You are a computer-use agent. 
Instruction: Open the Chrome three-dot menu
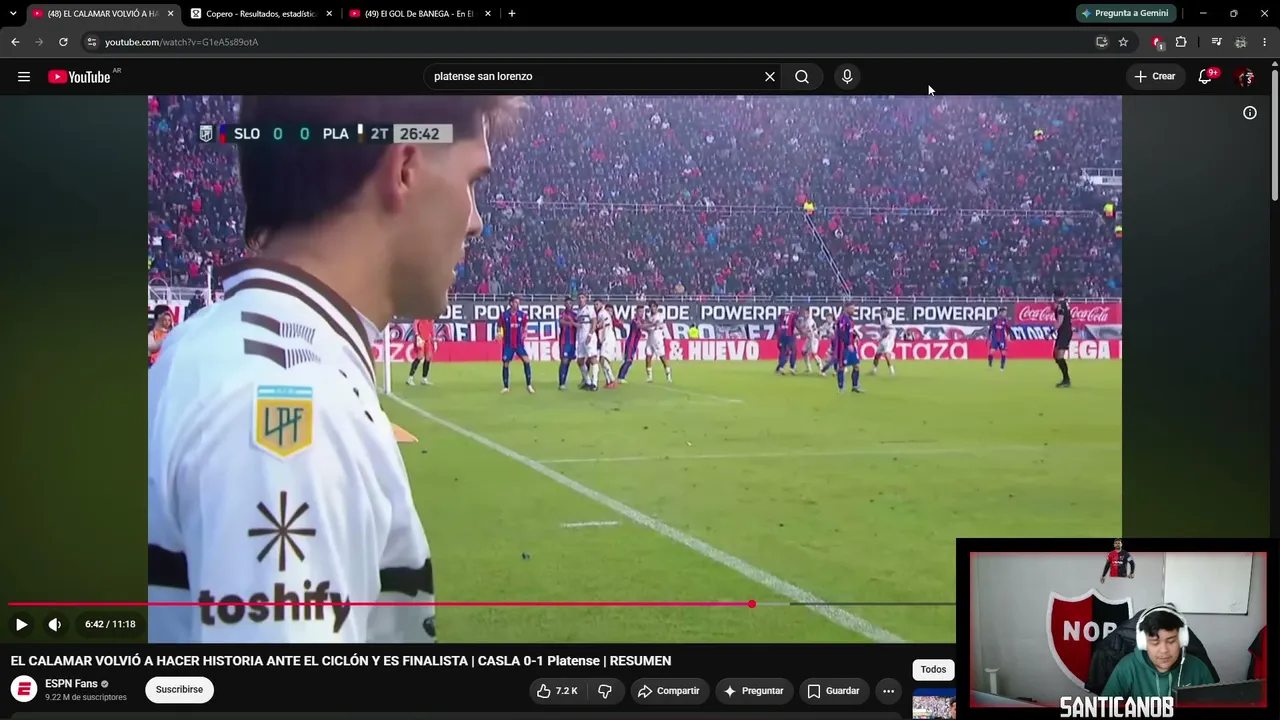point(1265,42)
